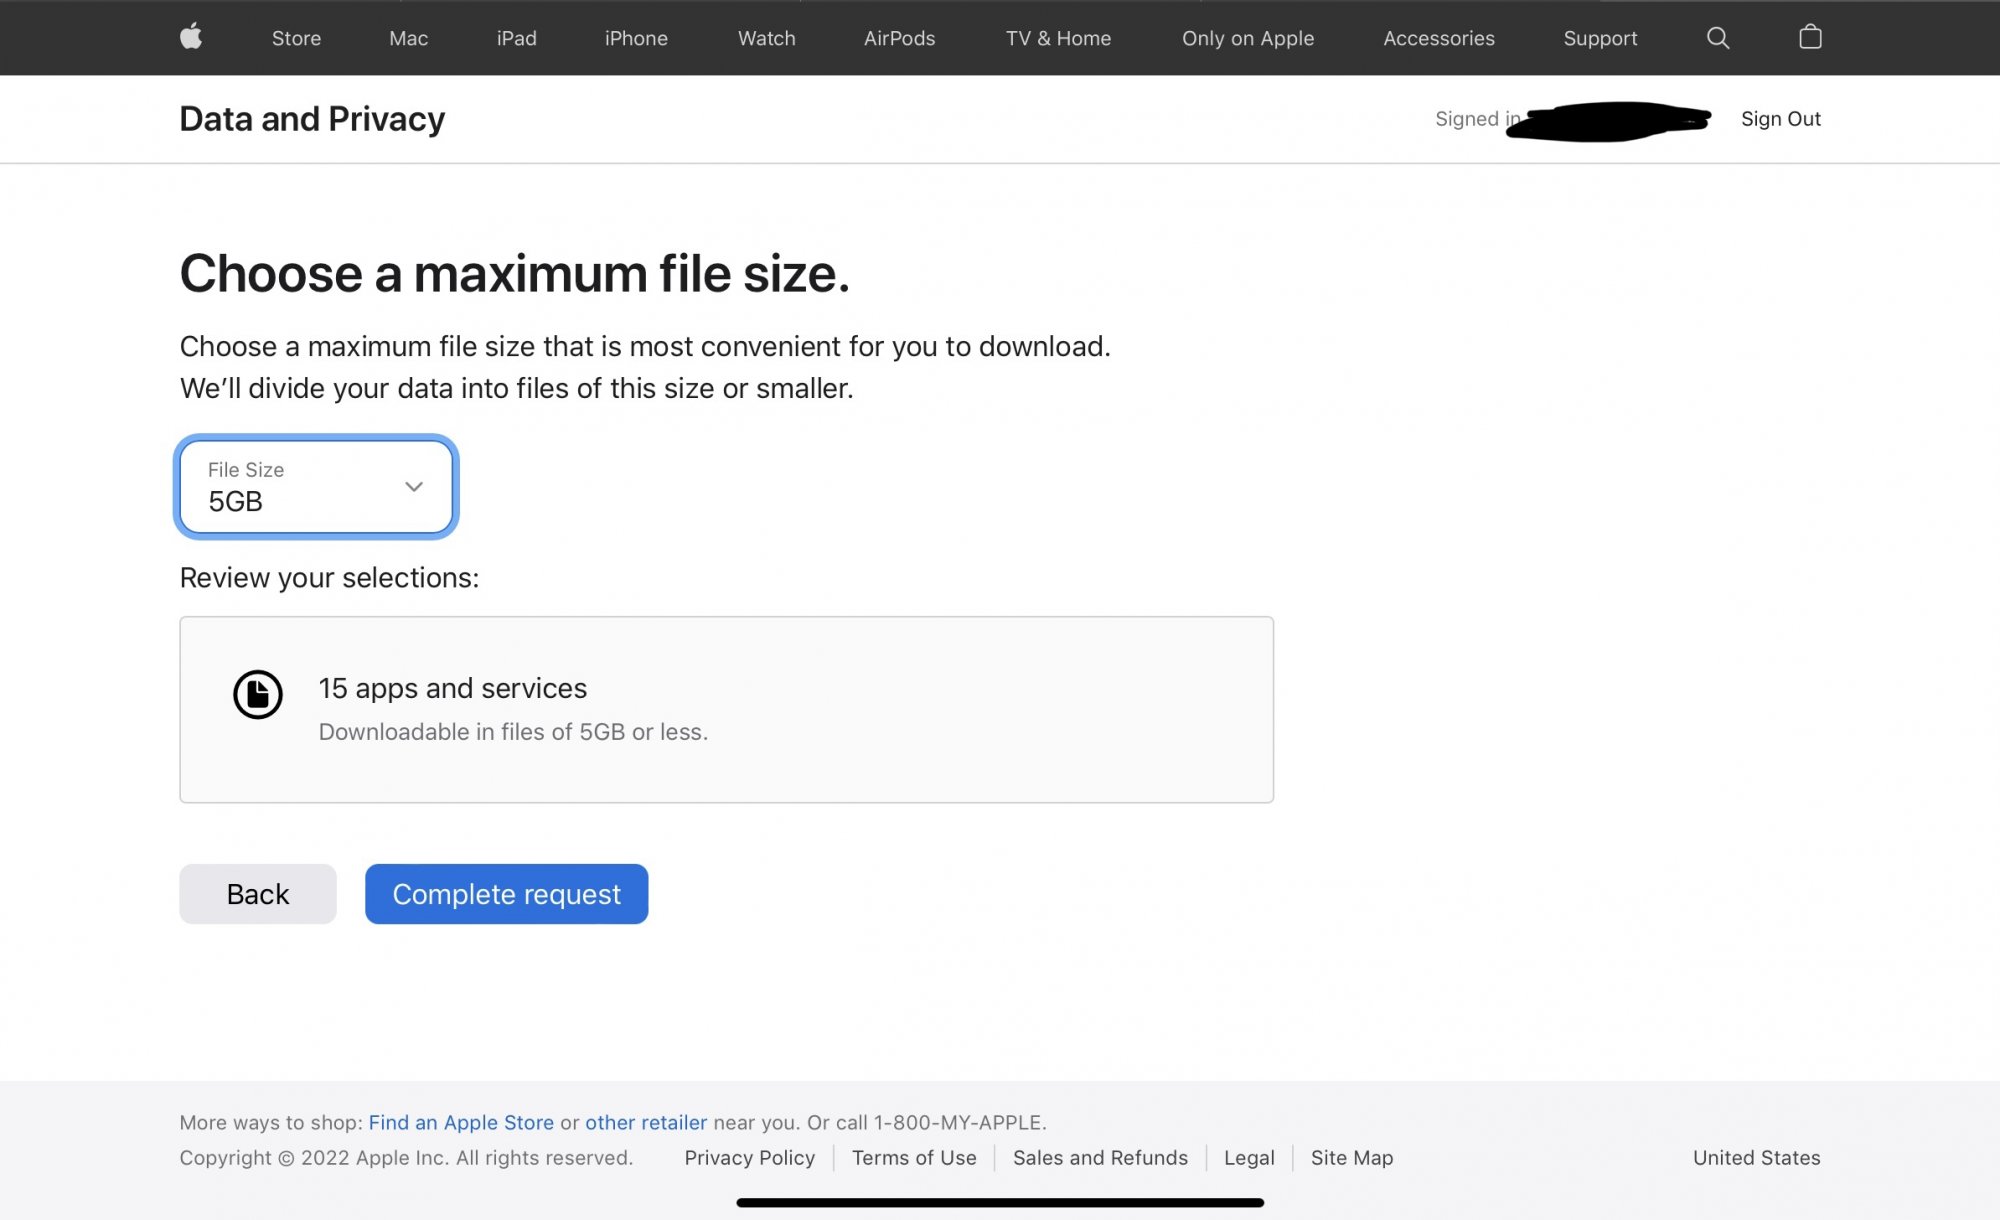The image size is (2000, 1220).
Task: Open the Mac menu item
Action: click(x=408, y=38)
